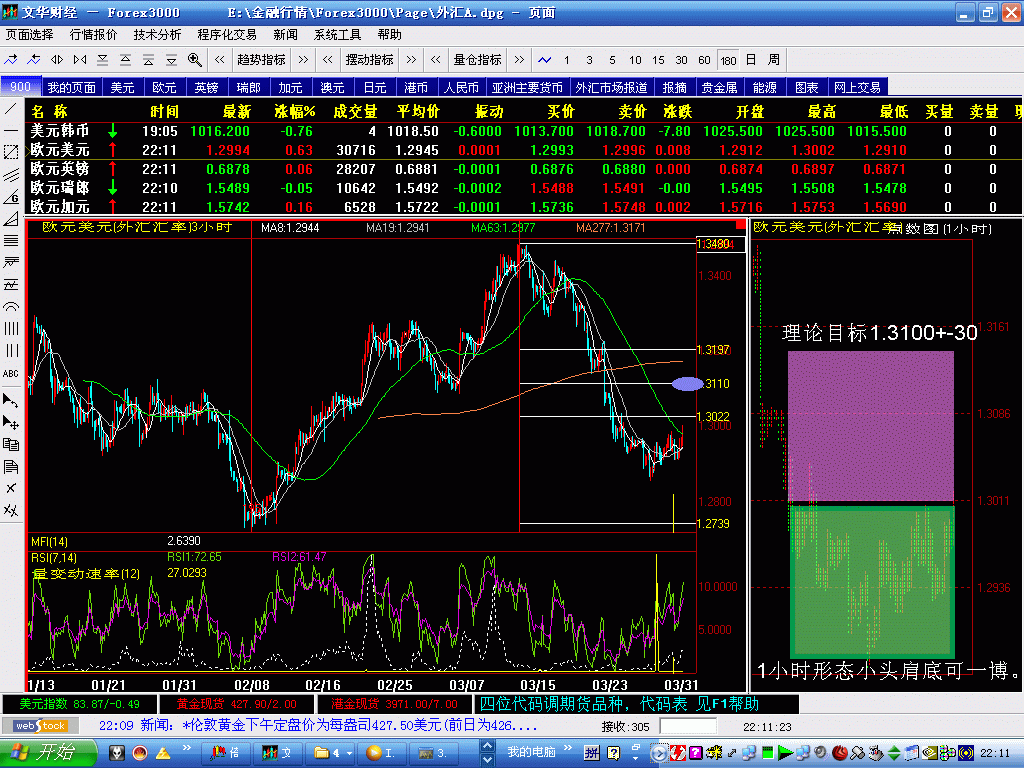1024x768 pixels.
Task: Click the blue line chart type icon
Action: click(545, 60)
